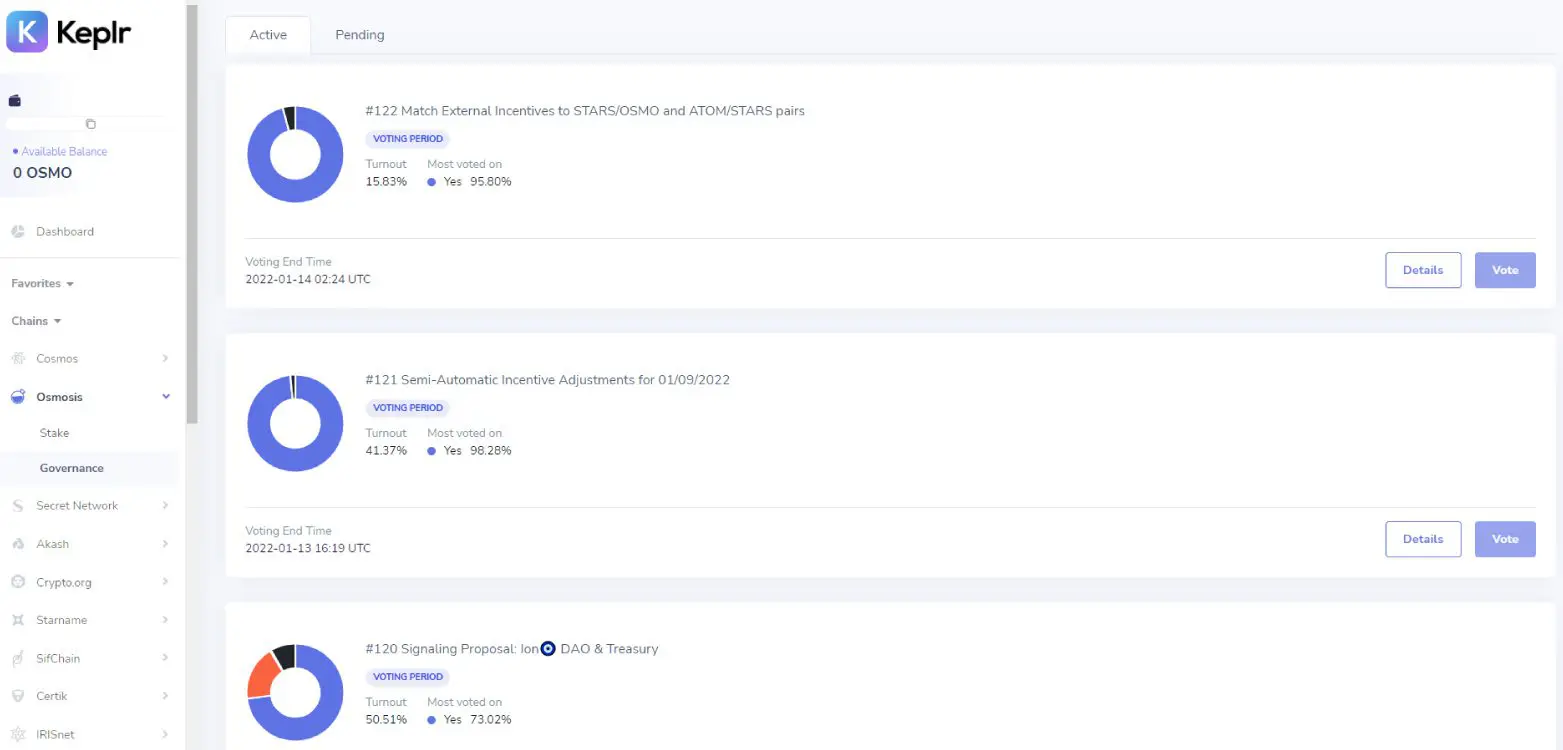
Task: Click the Secret Network icon
Action: click(18, 506)
